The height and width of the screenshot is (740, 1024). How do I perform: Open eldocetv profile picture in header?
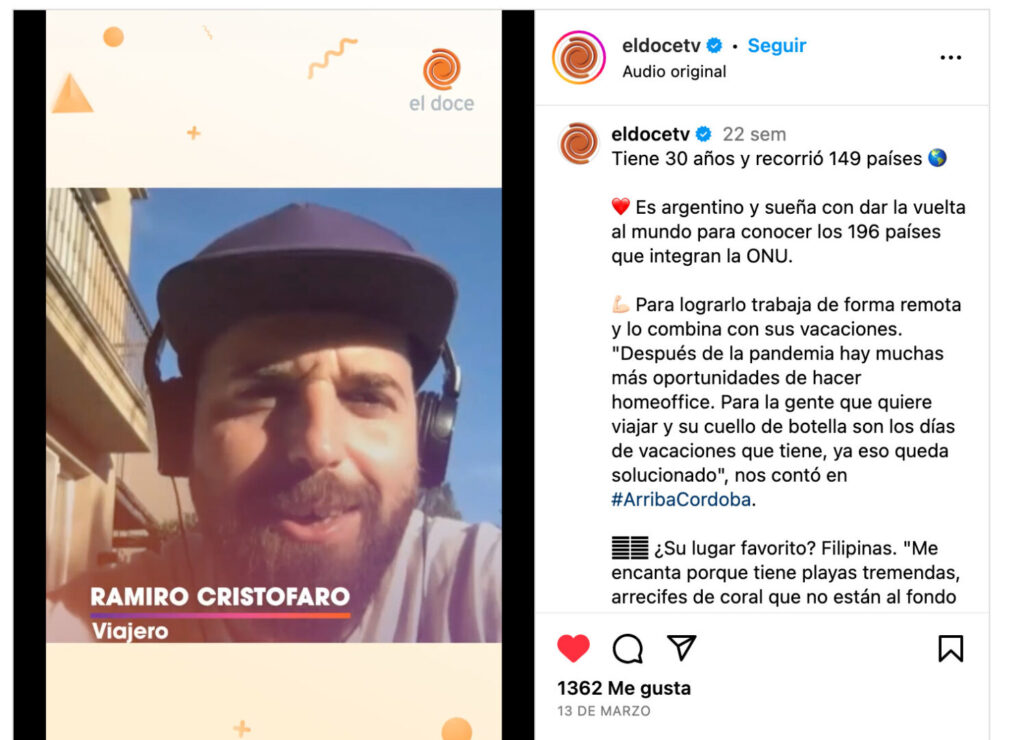tap(579, 57)
